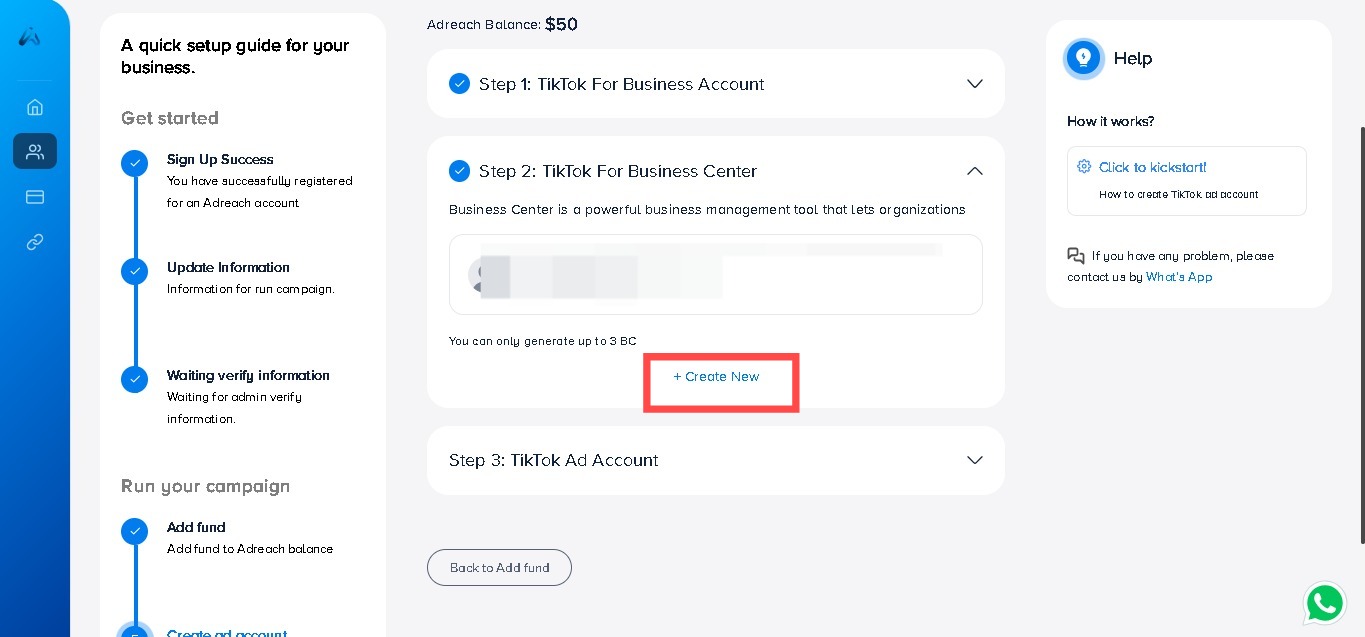
Task: Open the What's App contact link
Action: (x=1179, y=277)
